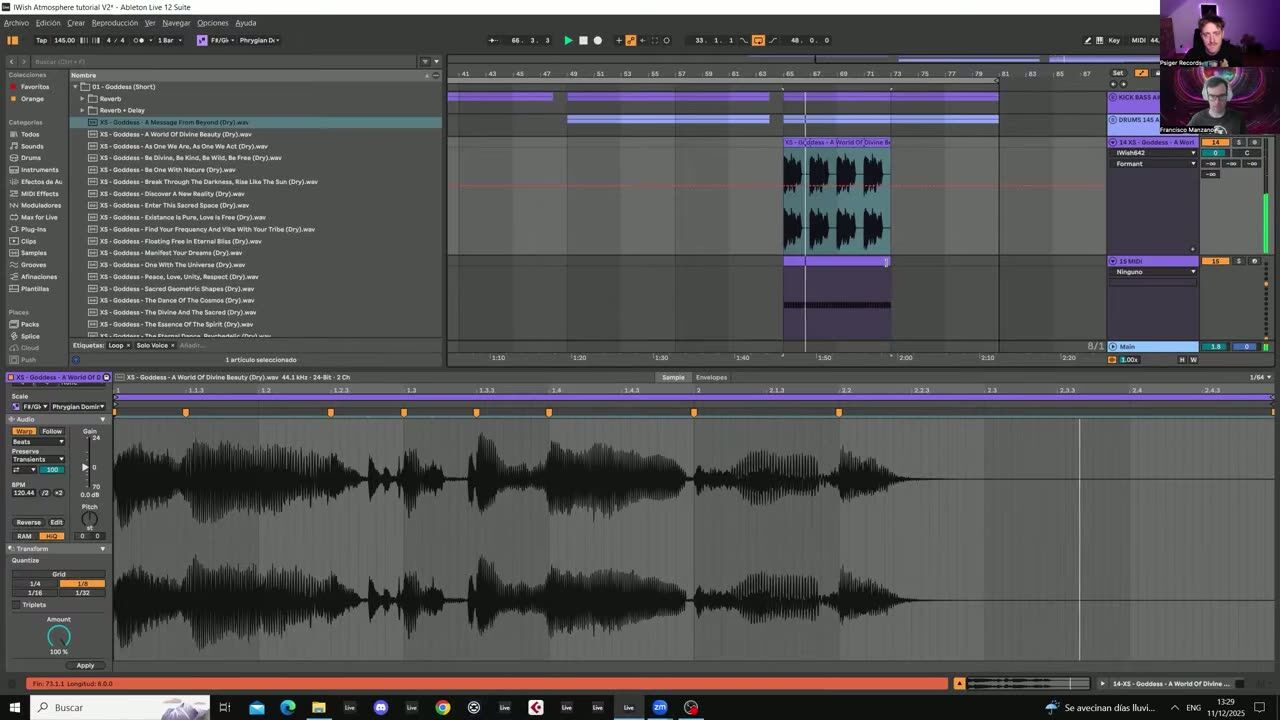Collapse the Transform section

pos(102,549)
